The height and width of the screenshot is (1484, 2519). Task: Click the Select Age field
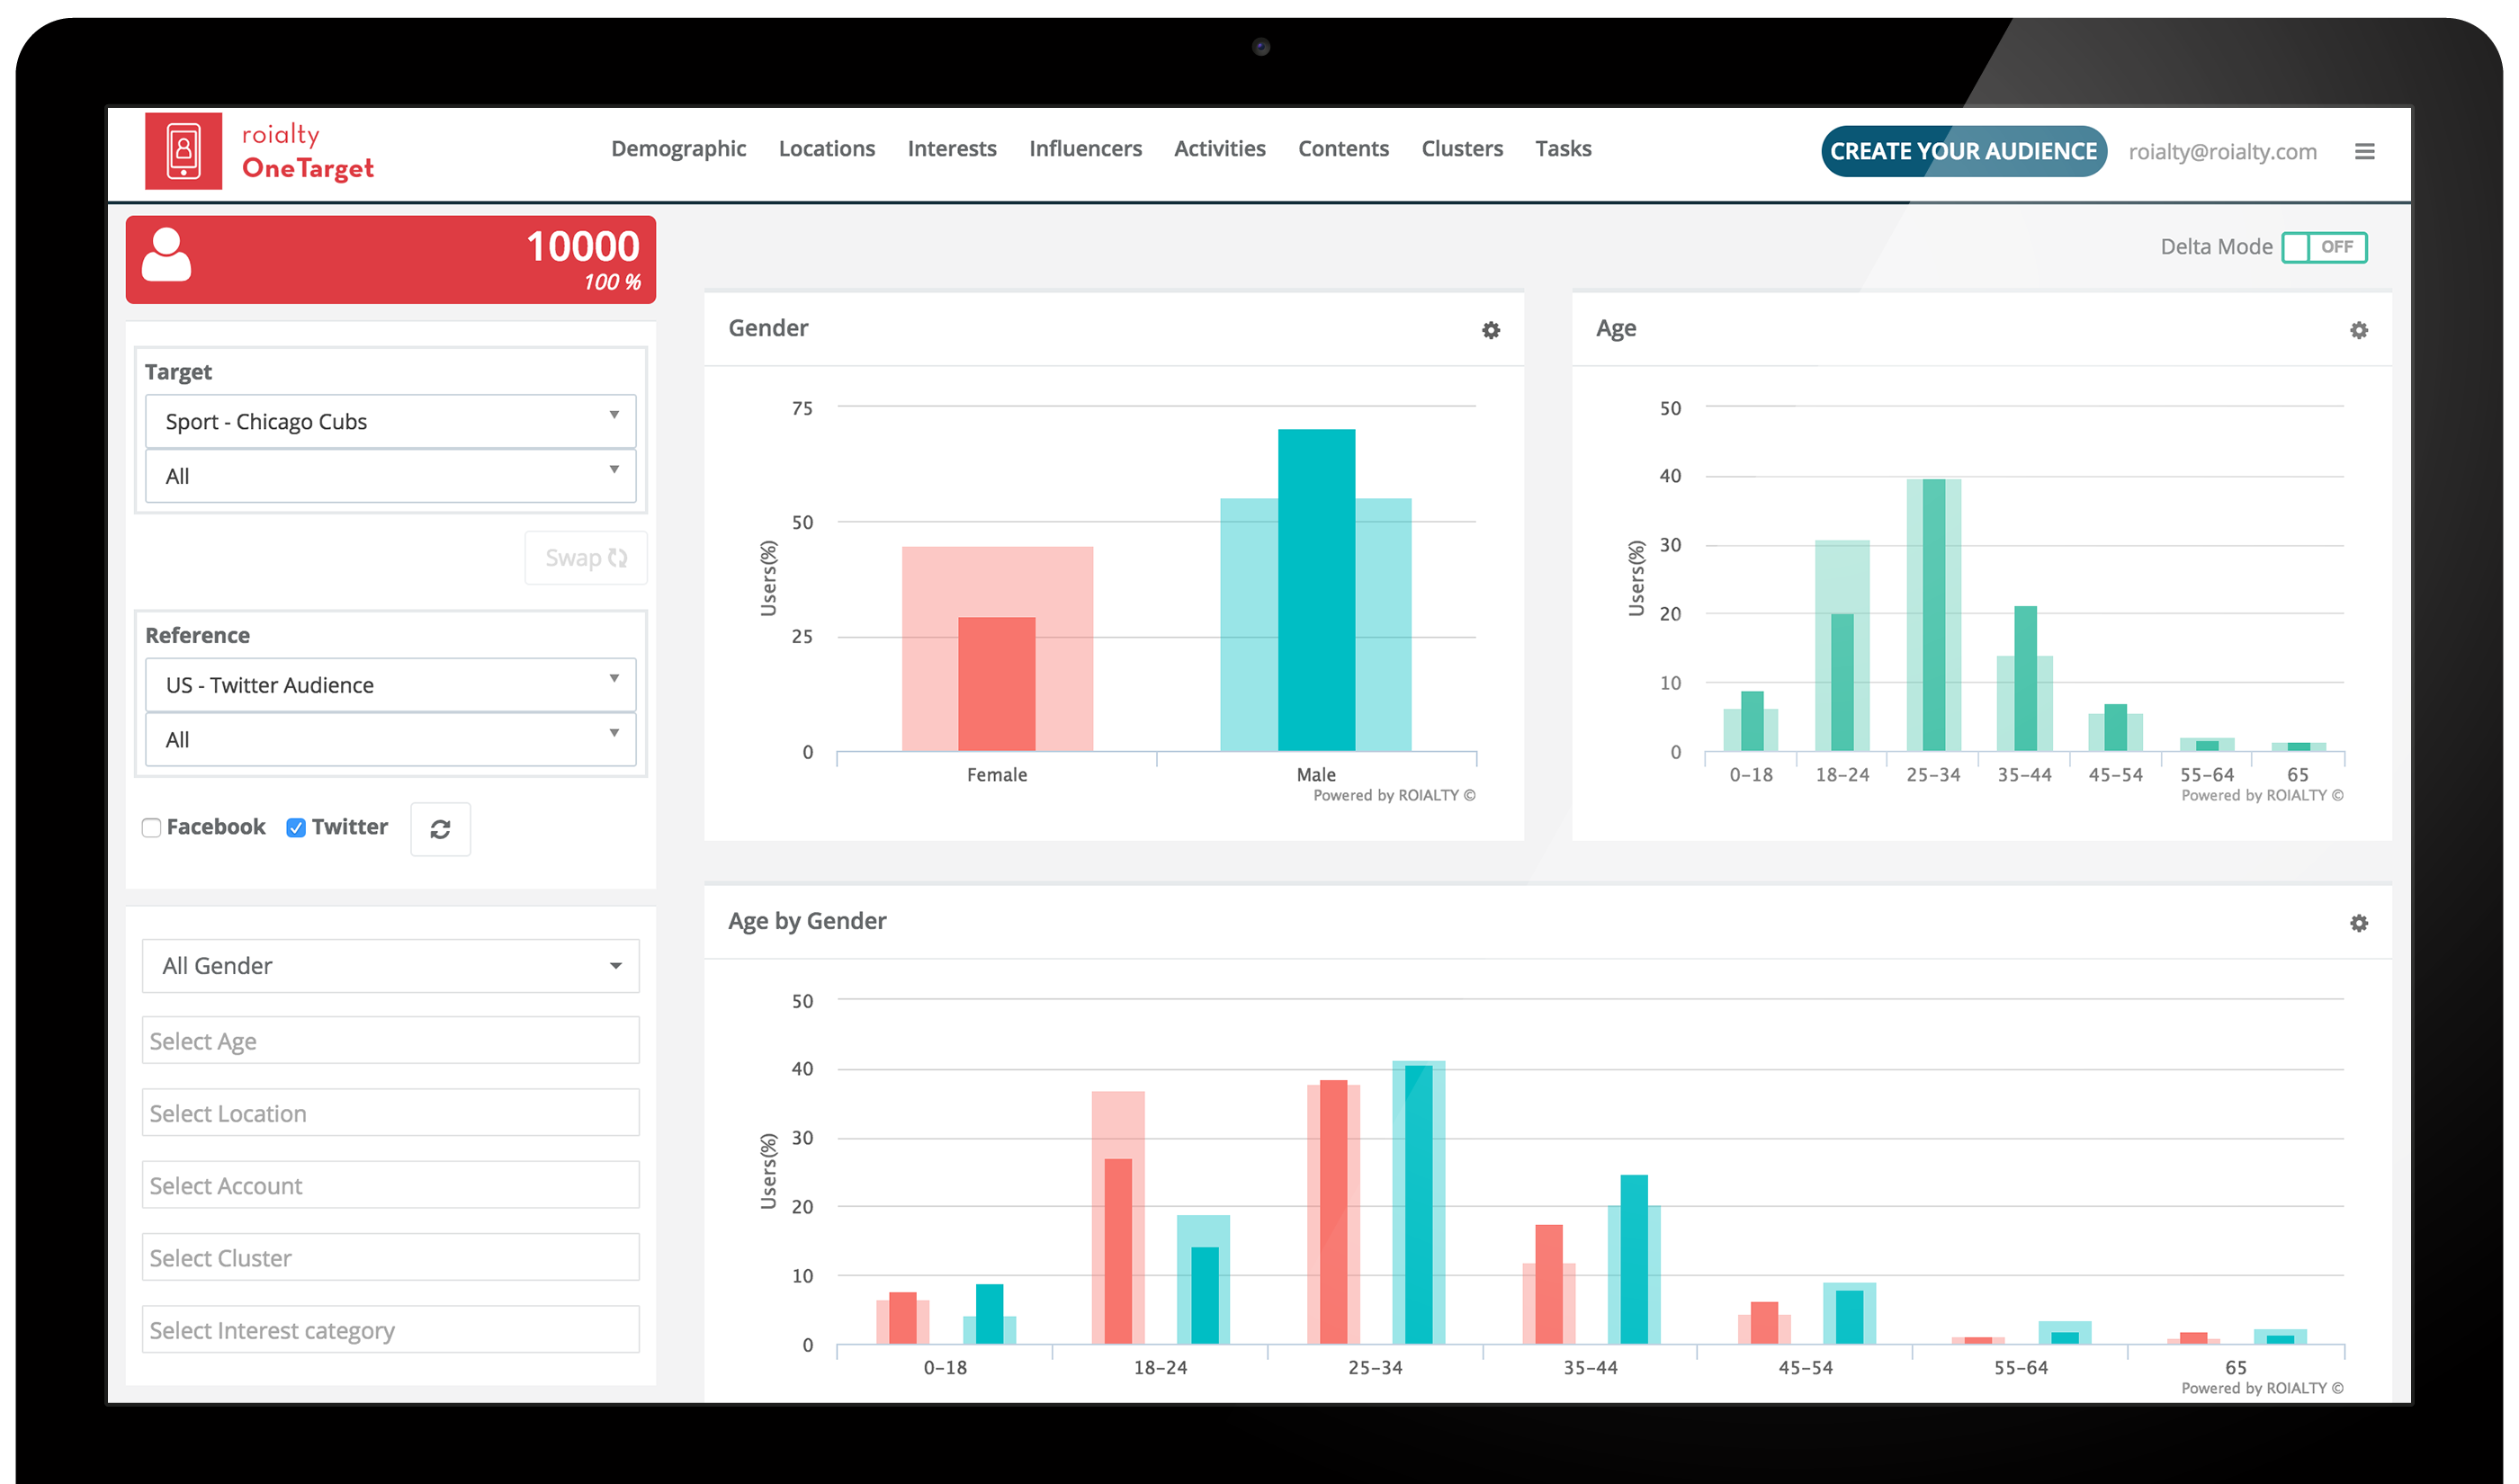[x=390, y=1041]
